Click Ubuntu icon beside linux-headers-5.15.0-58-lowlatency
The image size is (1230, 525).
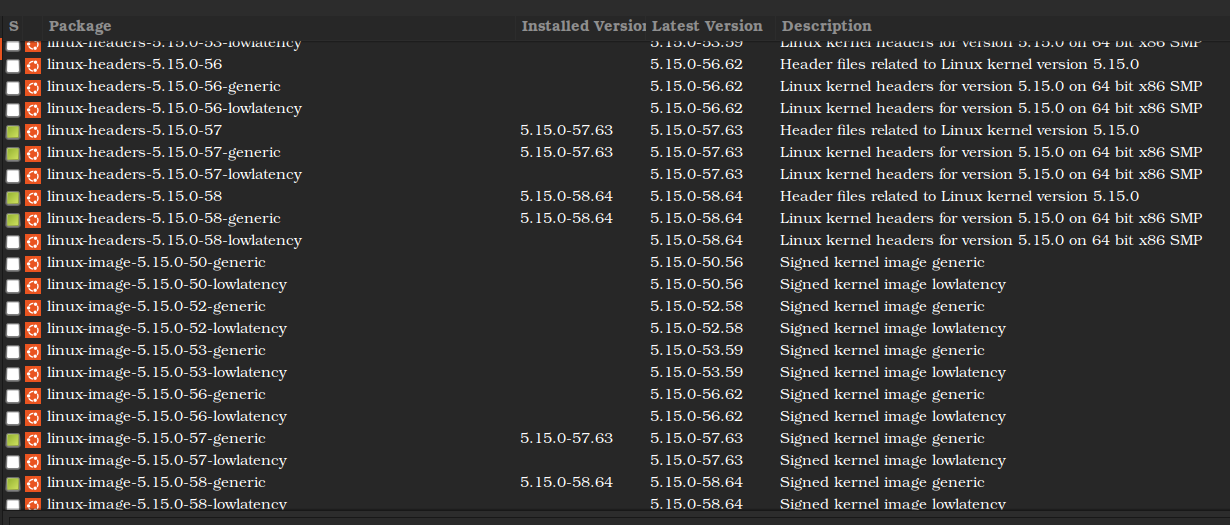pos(32,241)
